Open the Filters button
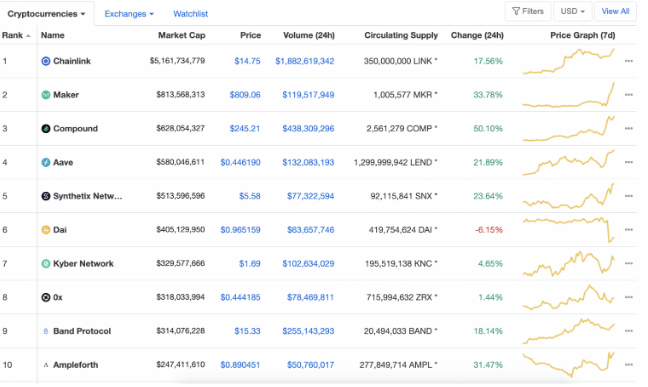The image size is (648, 387). 528,12
